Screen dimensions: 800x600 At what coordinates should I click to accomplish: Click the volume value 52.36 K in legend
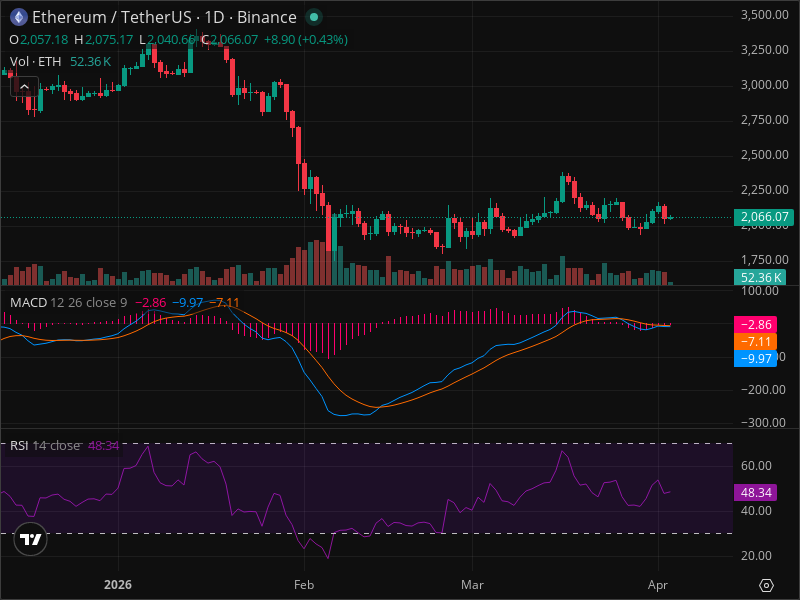tap(90, 62)
